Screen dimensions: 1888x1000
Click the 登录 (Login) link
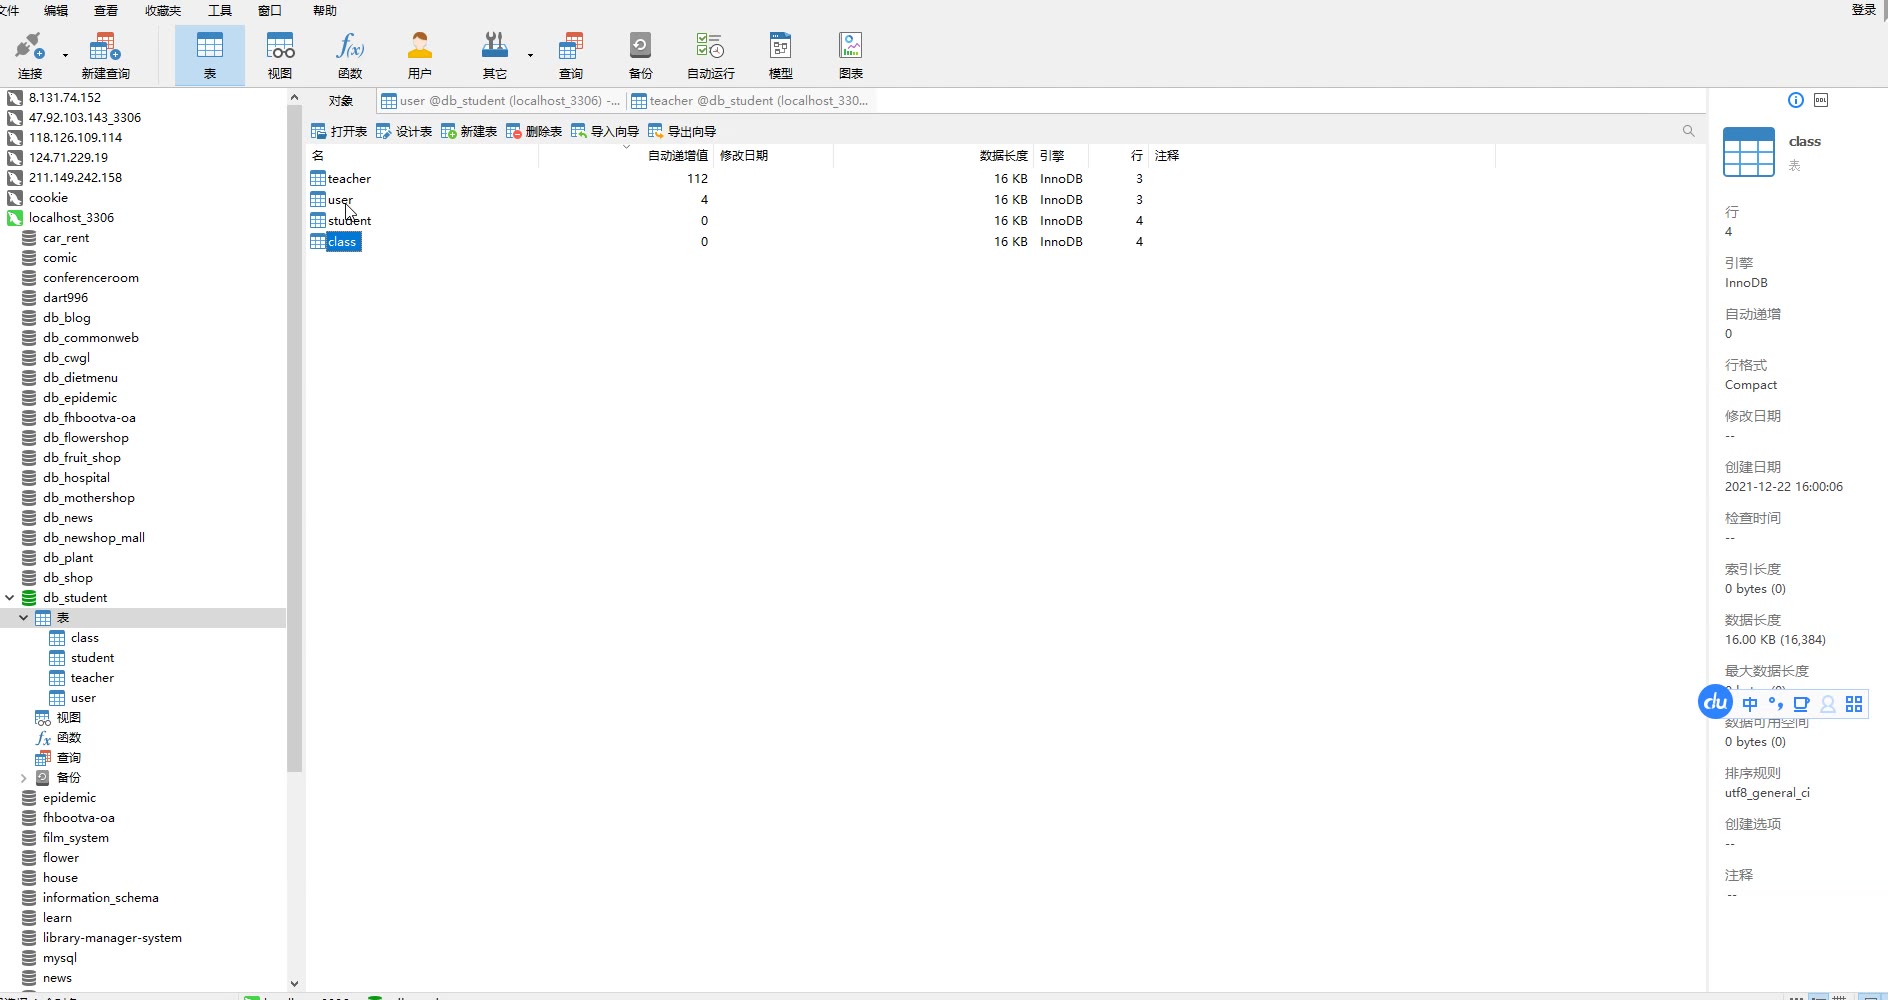pos(1864,10)
